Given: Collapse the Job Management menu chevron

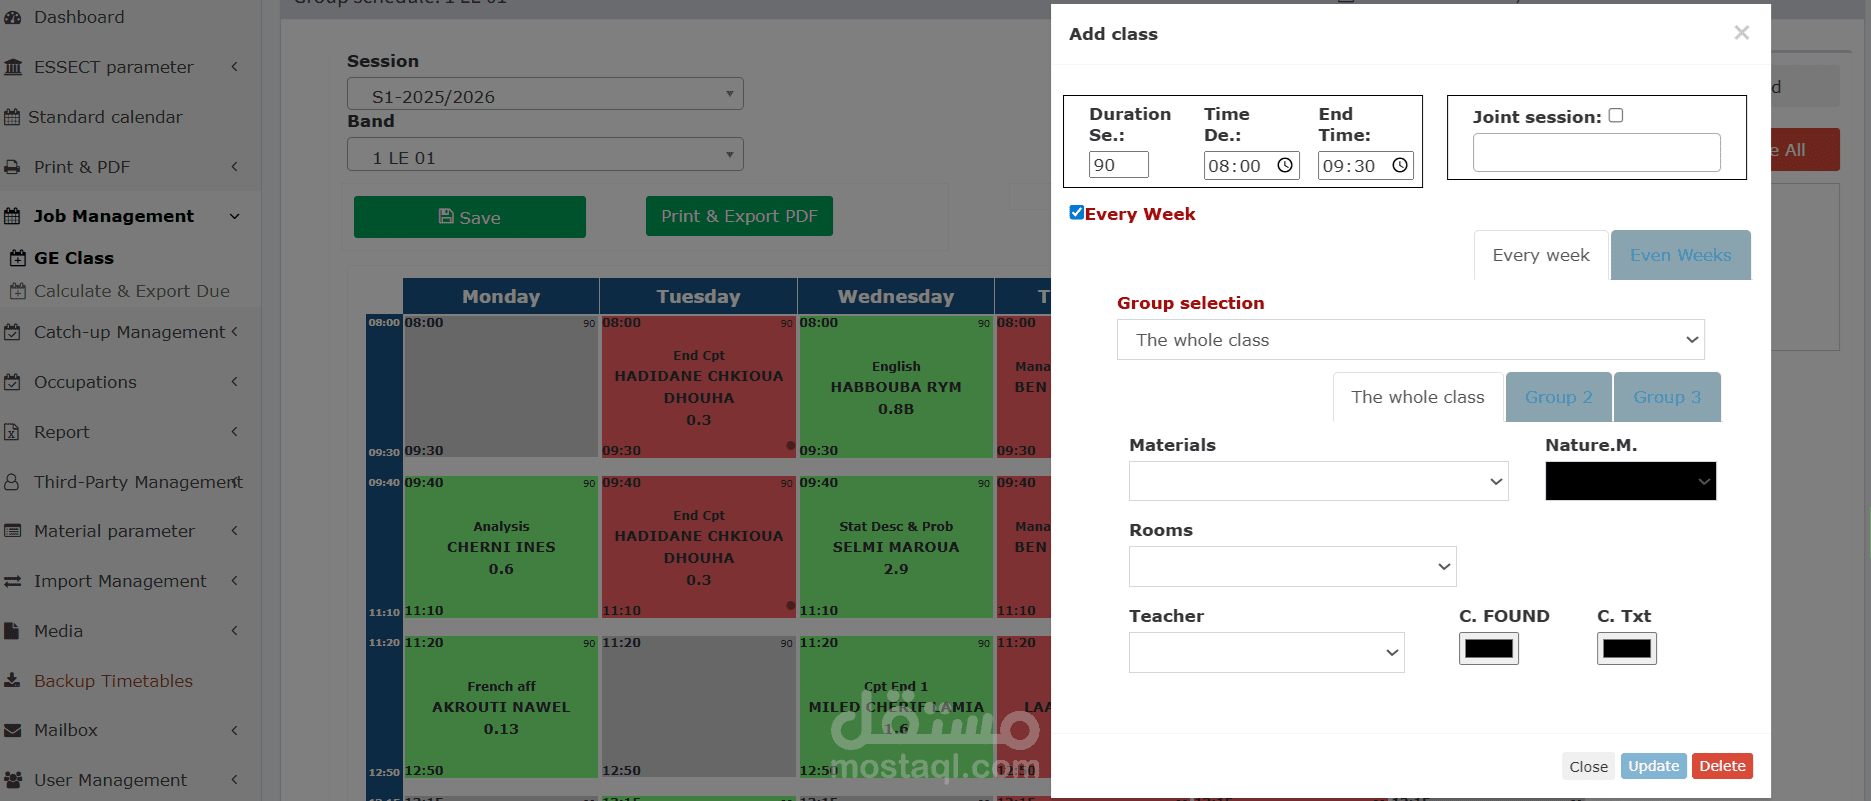Looking at the screenshot, I should (235, 216).
